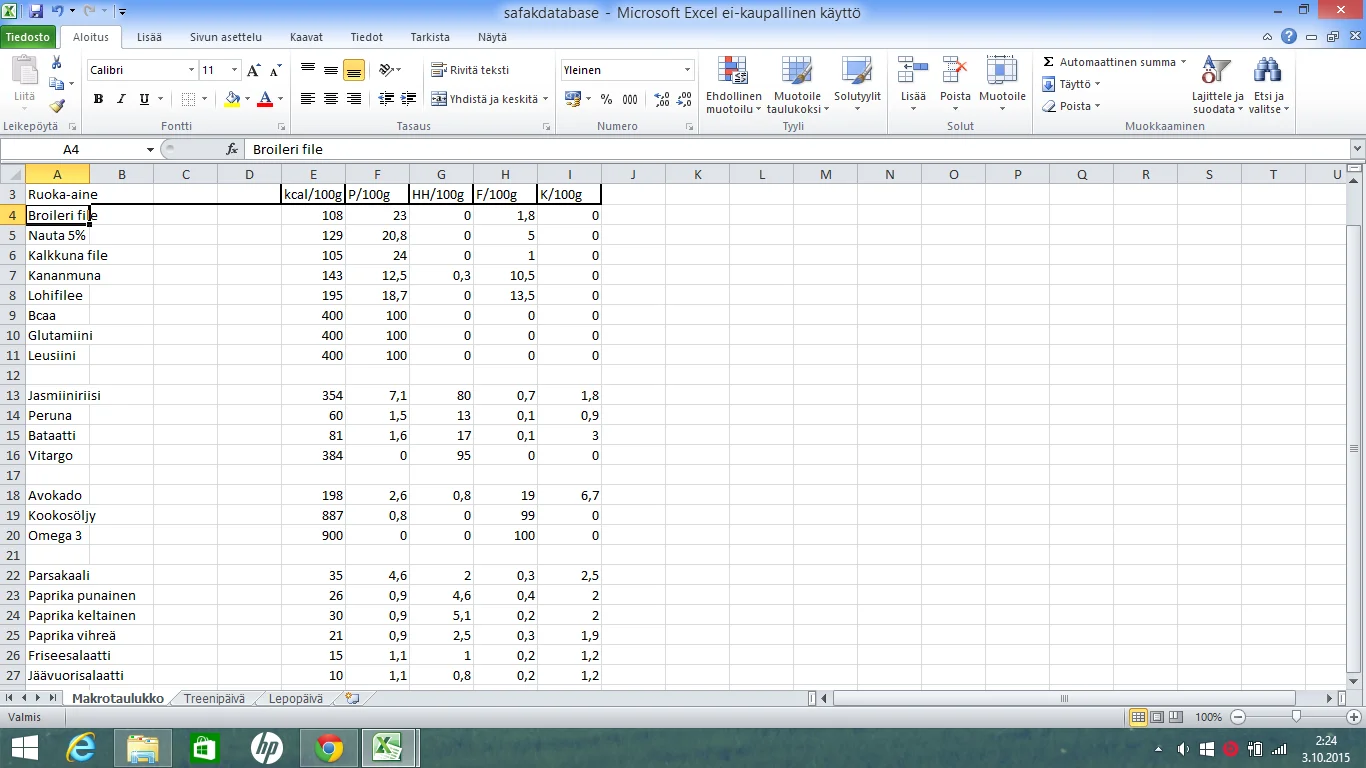The width and height of the screenshot is (1366, 768).
Task: Click the zoom slider handle
Action: 1296,717
